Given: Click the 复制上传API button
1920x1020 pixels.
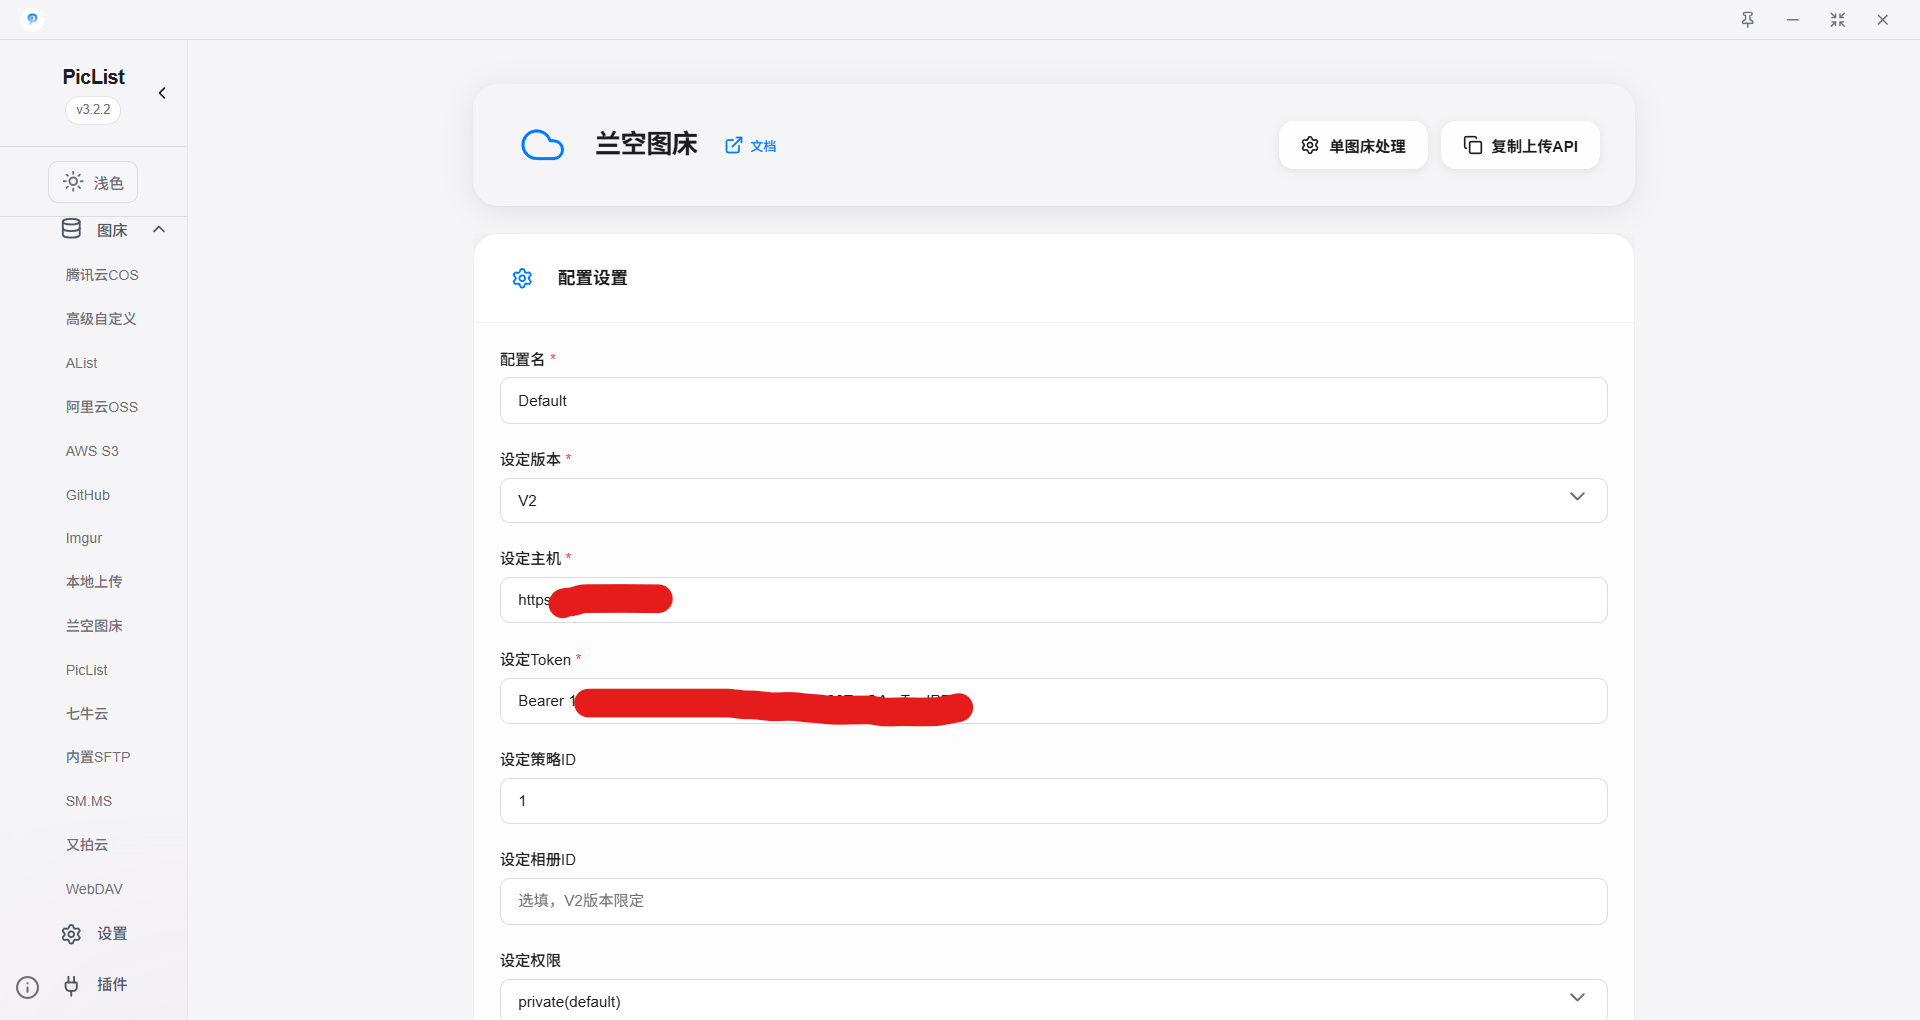Looking at the screenshot, I should pos(1520,146).
